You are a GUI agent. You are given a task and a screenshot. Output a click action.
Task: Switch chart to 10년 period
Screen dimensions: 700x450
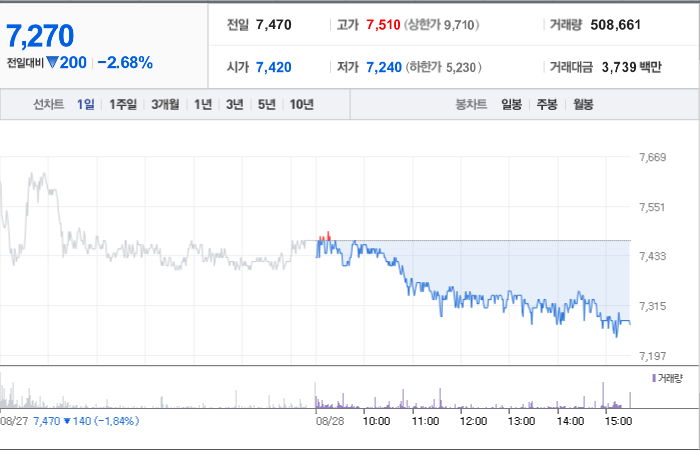(302, 104)
